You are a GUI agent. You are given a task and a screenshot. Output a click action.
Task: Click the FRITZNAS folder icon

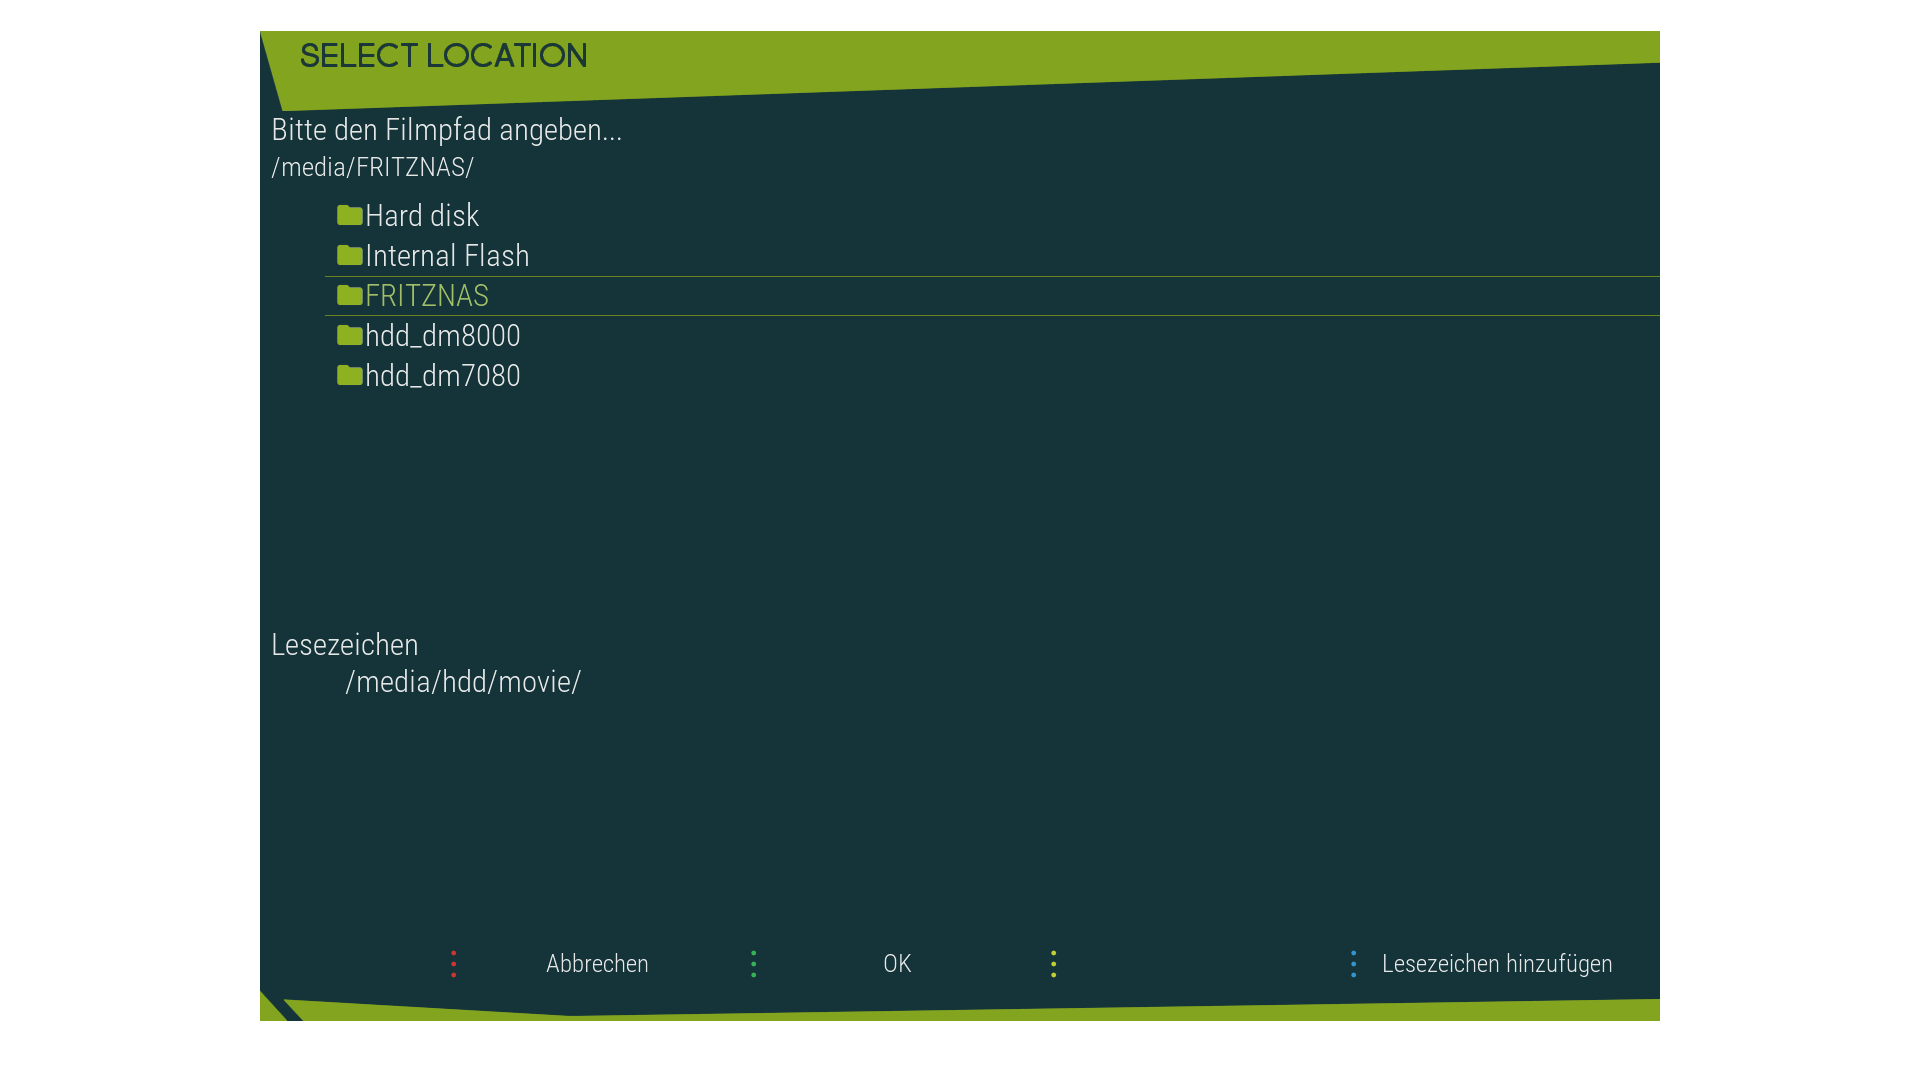pos(349,295)
